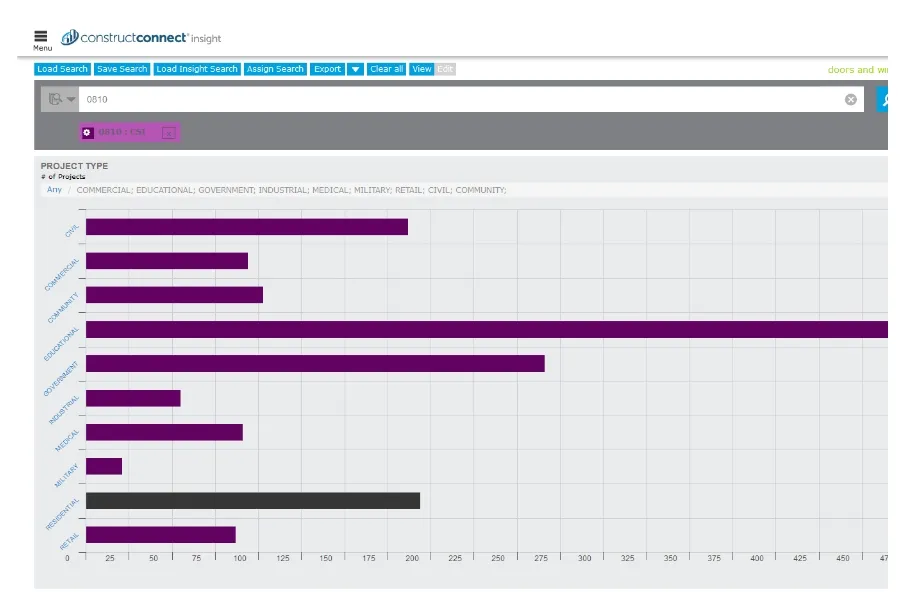
Task: Click the MILITARY axis label
Action: (x=66, y=475)
